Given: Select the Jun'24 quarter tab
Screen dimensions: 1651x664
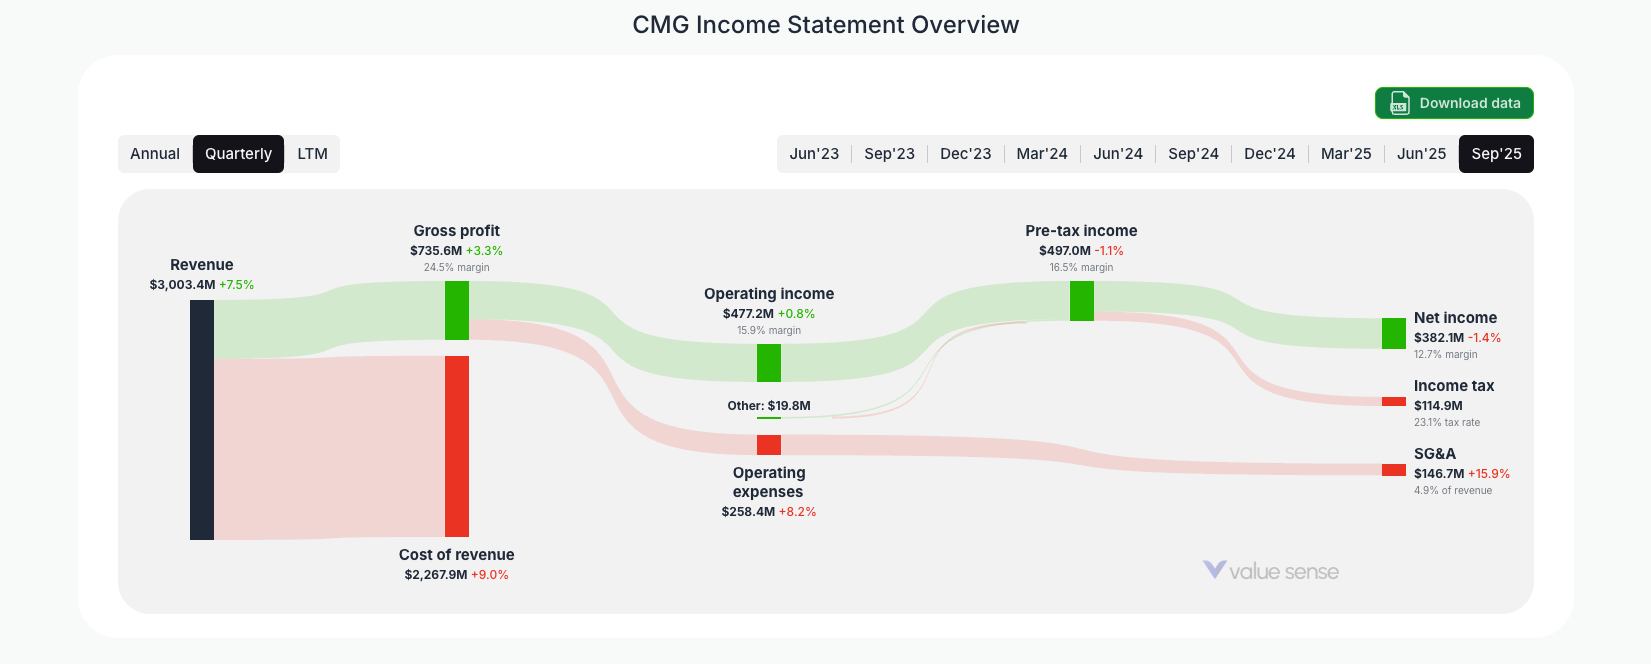Looking at the screenshot, I should [1118, 153].
